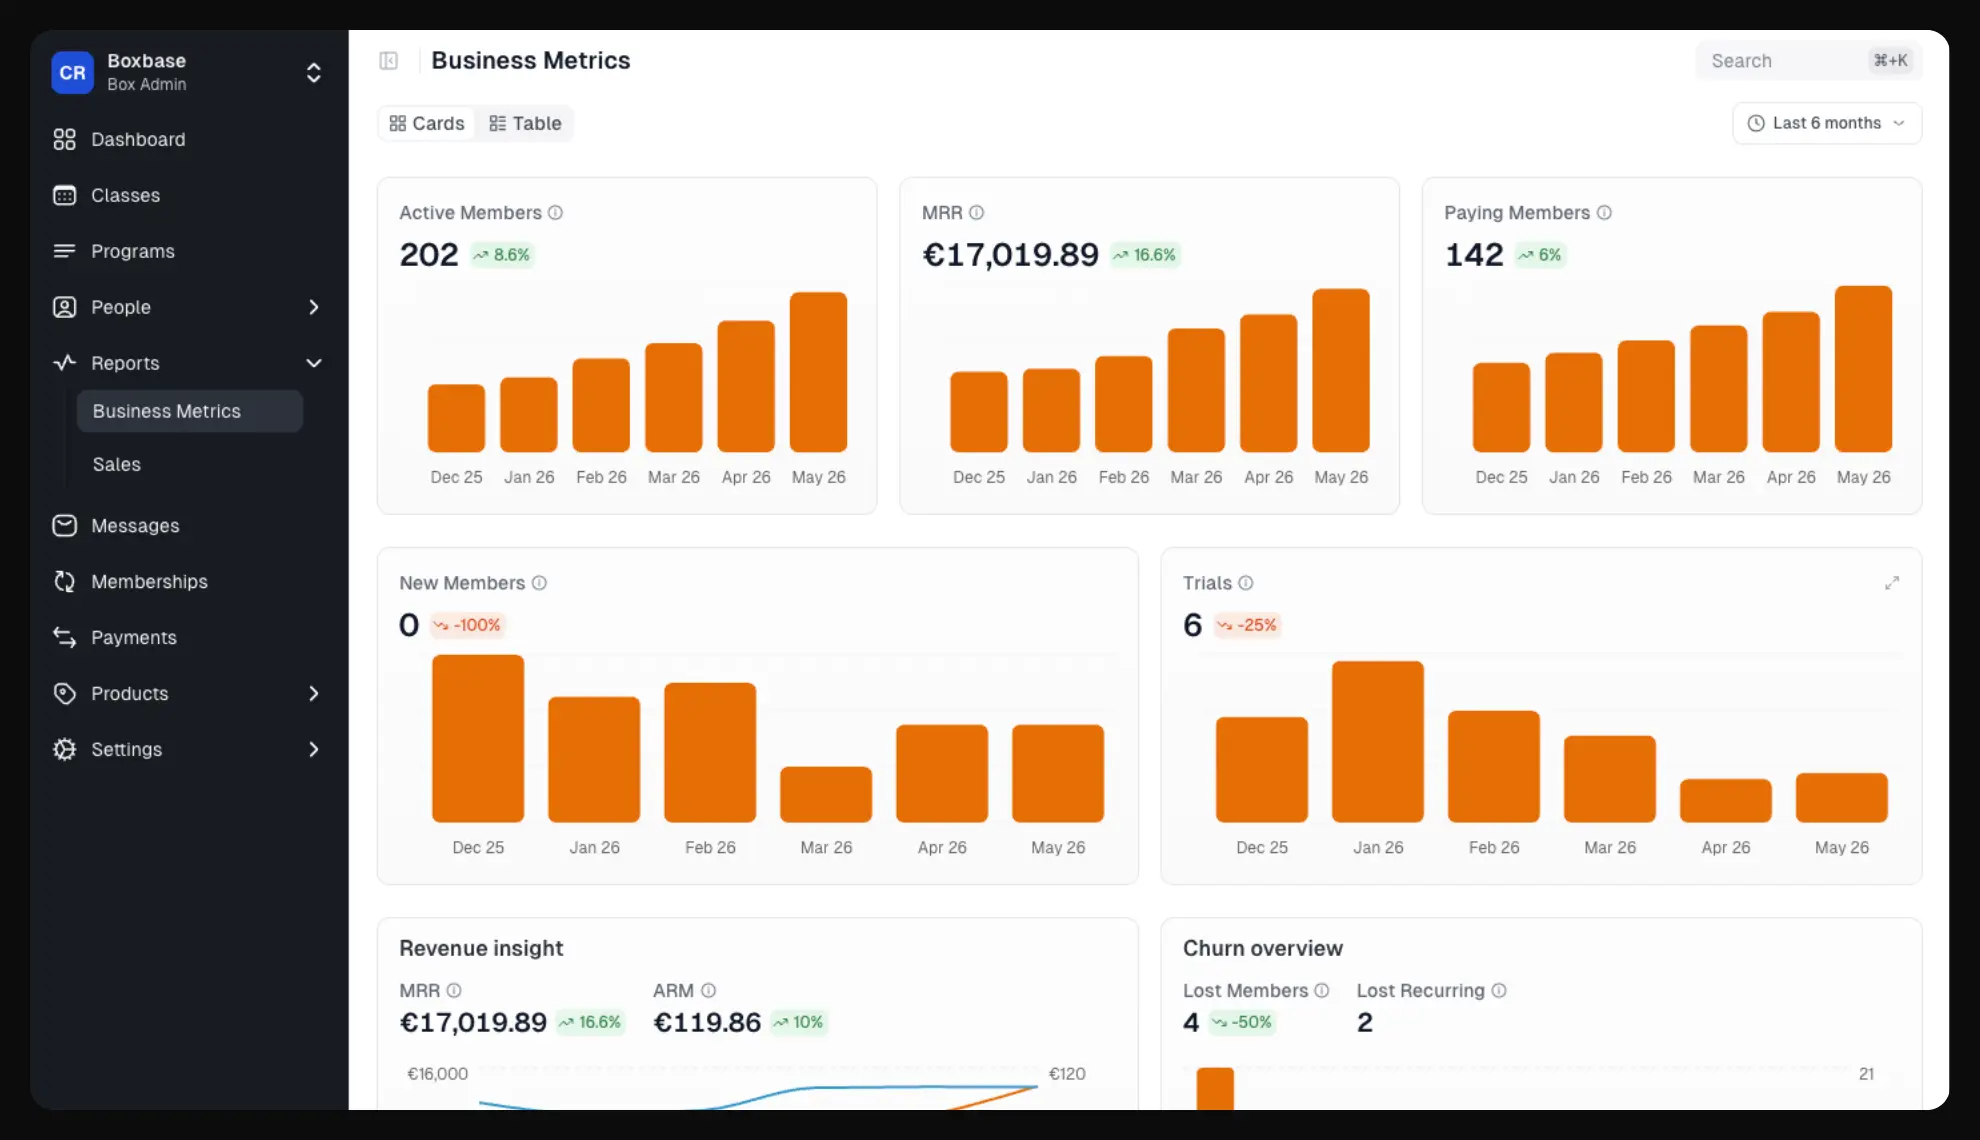Click the 16.6% badge on the MRR card
Viewport: 1980px width, 1140px height.
tap(1145, 255)
